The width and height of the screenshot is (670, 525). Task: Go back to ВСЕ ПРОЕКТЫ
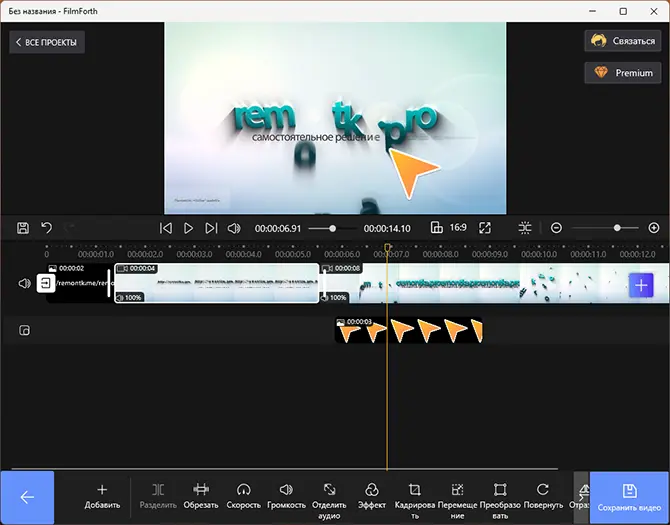[47, 42]
